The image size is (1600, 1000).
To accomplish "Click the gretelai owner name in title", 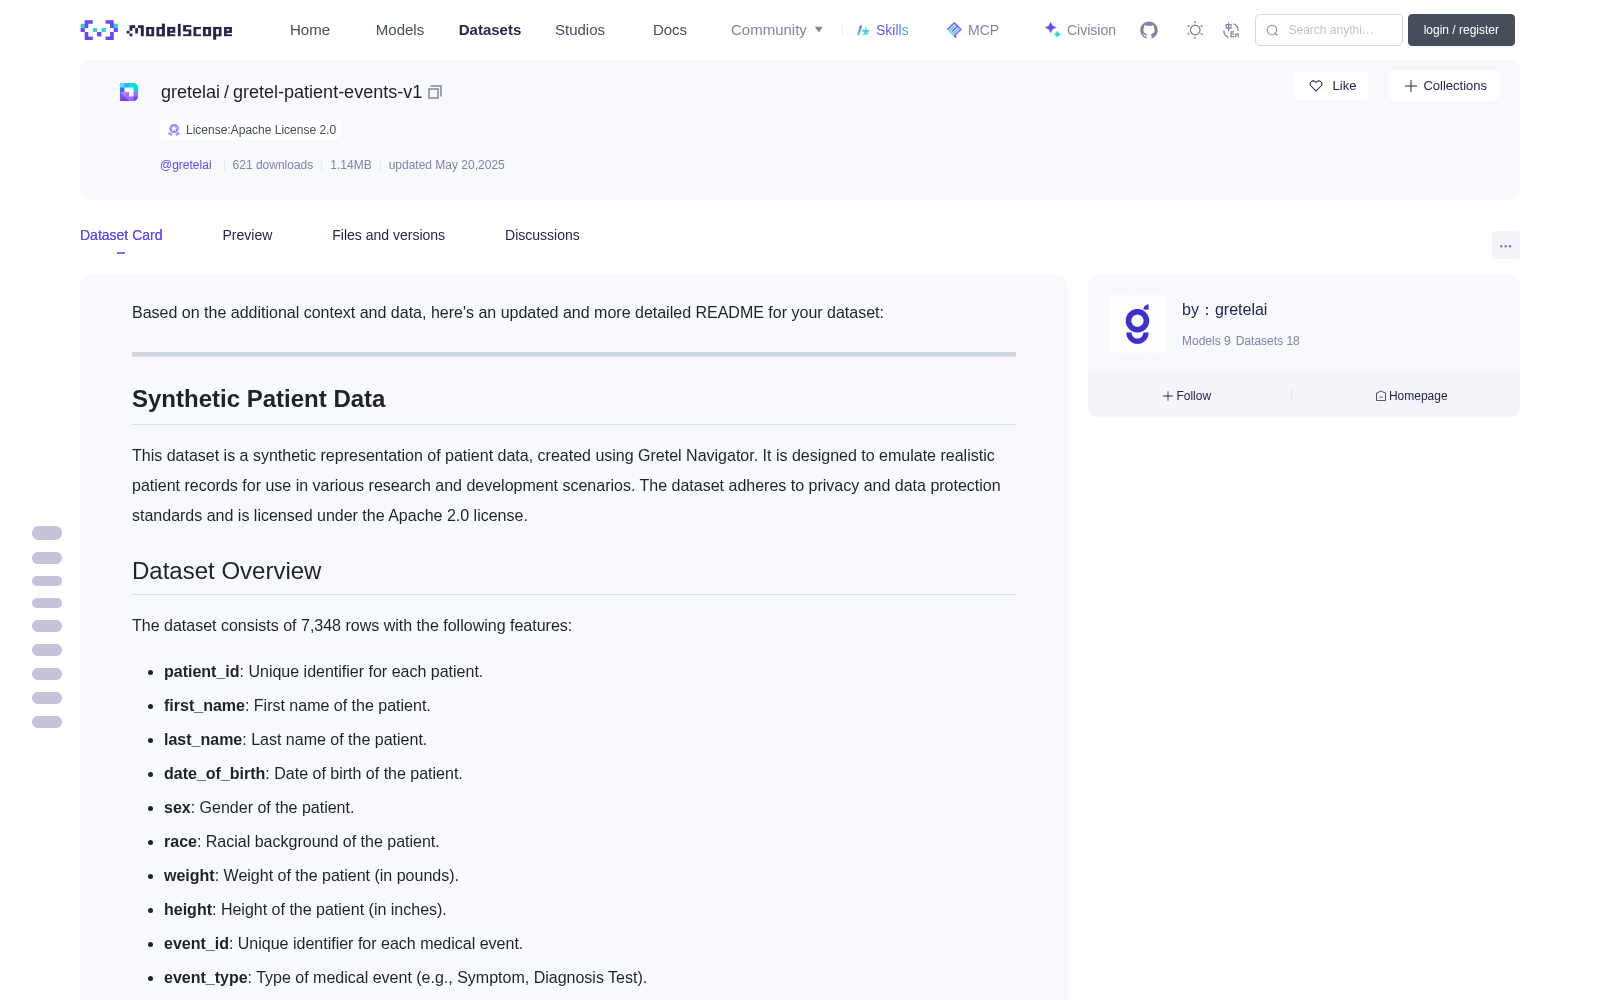I will [x=190, y=92].
